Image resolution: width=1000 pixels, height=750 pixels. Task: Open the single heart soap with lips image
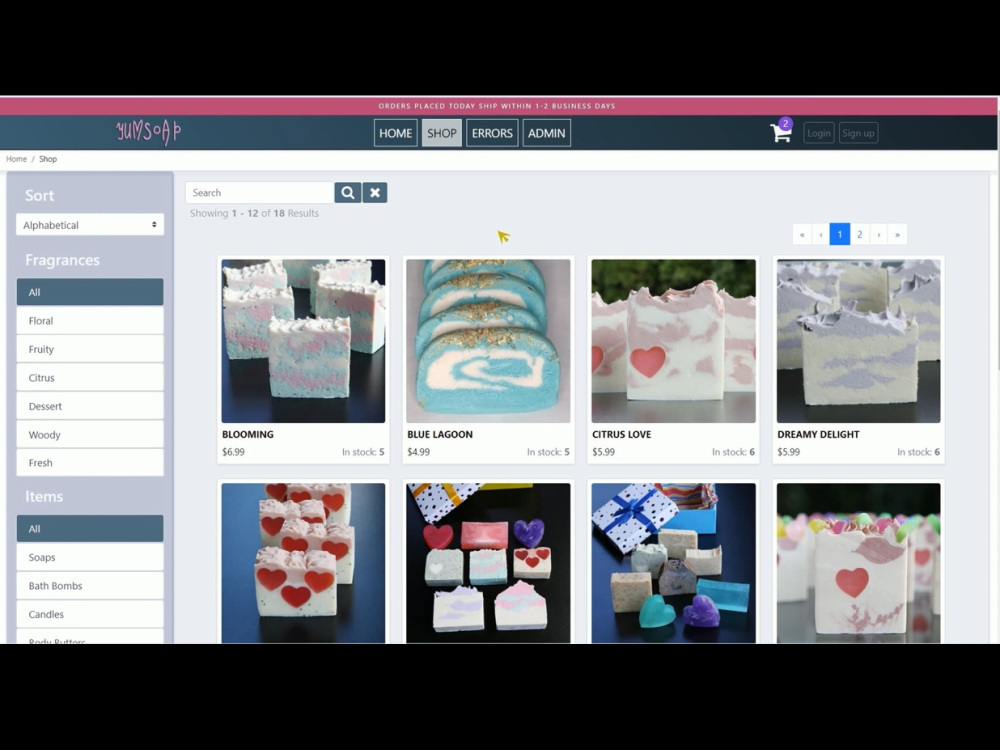click(858, 562)
